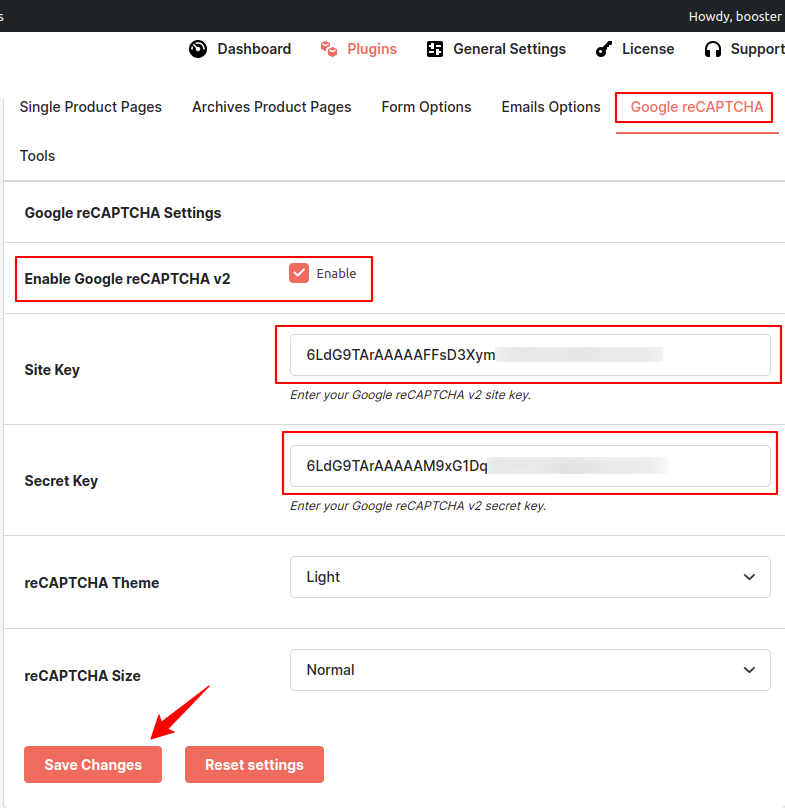Click the Secret Key label
This screenshot has width=785, height=808.
(61, 481)
